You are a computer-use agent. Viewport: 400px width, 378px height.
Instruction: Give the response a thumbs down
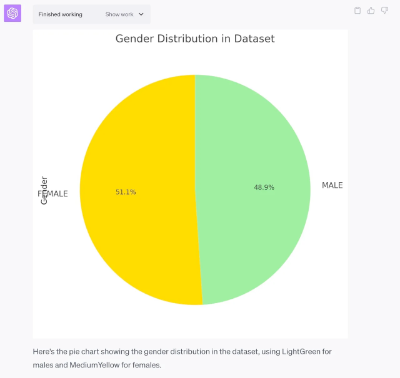(384, 11)
